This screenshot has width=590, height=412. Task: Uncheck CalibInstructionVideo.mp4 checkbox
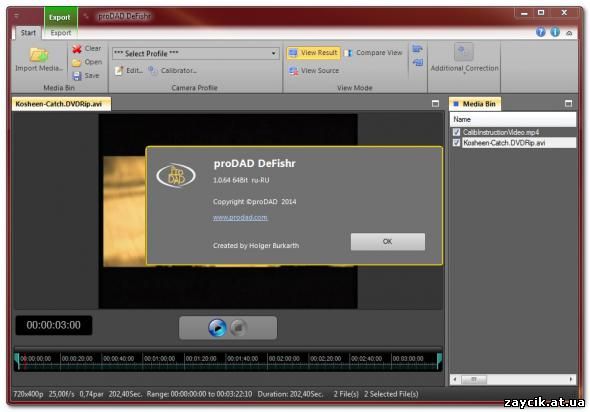pyautogui.click(x=456, y=132)
